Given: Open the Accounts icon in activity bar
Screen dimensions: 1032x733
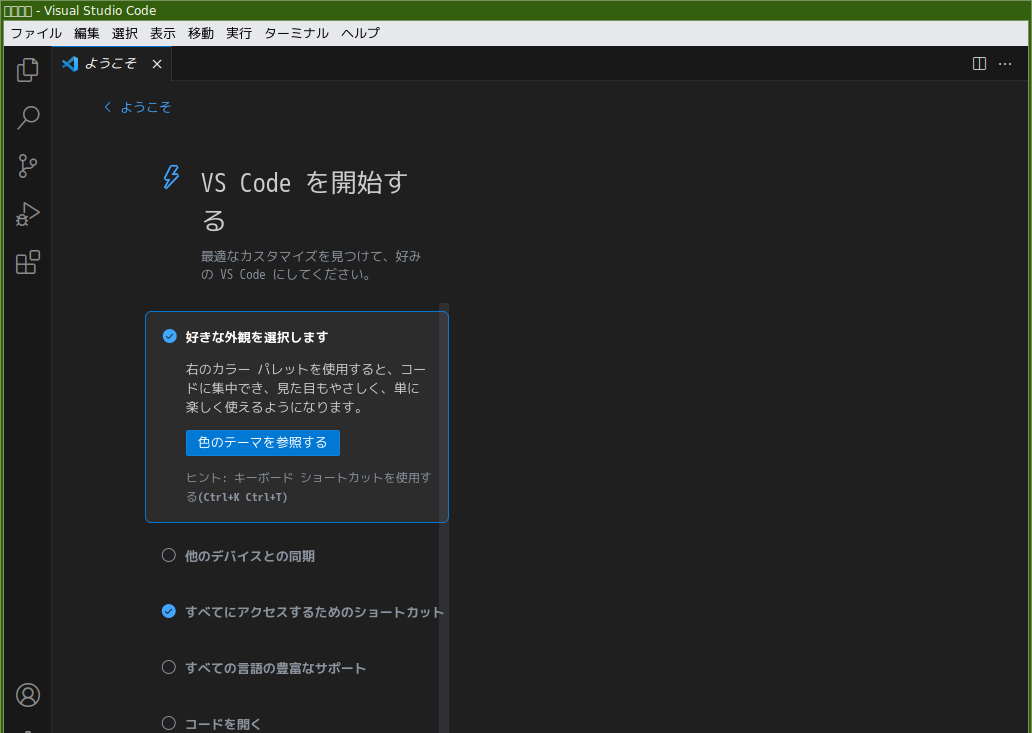Looking at the screenshot, I should pos(28,695).
